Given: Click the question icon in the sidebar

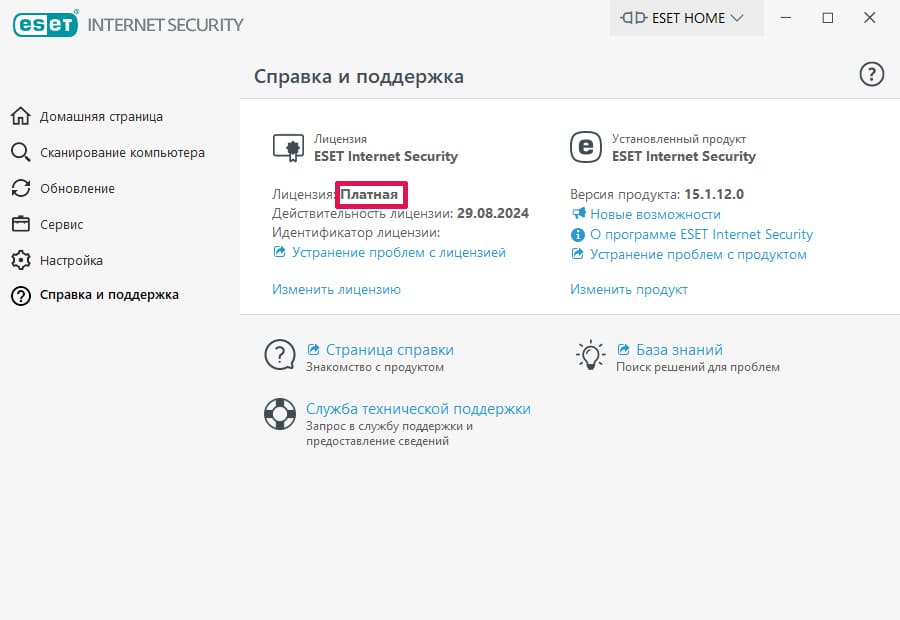Looking at the screenshot, I should [21, 296].
